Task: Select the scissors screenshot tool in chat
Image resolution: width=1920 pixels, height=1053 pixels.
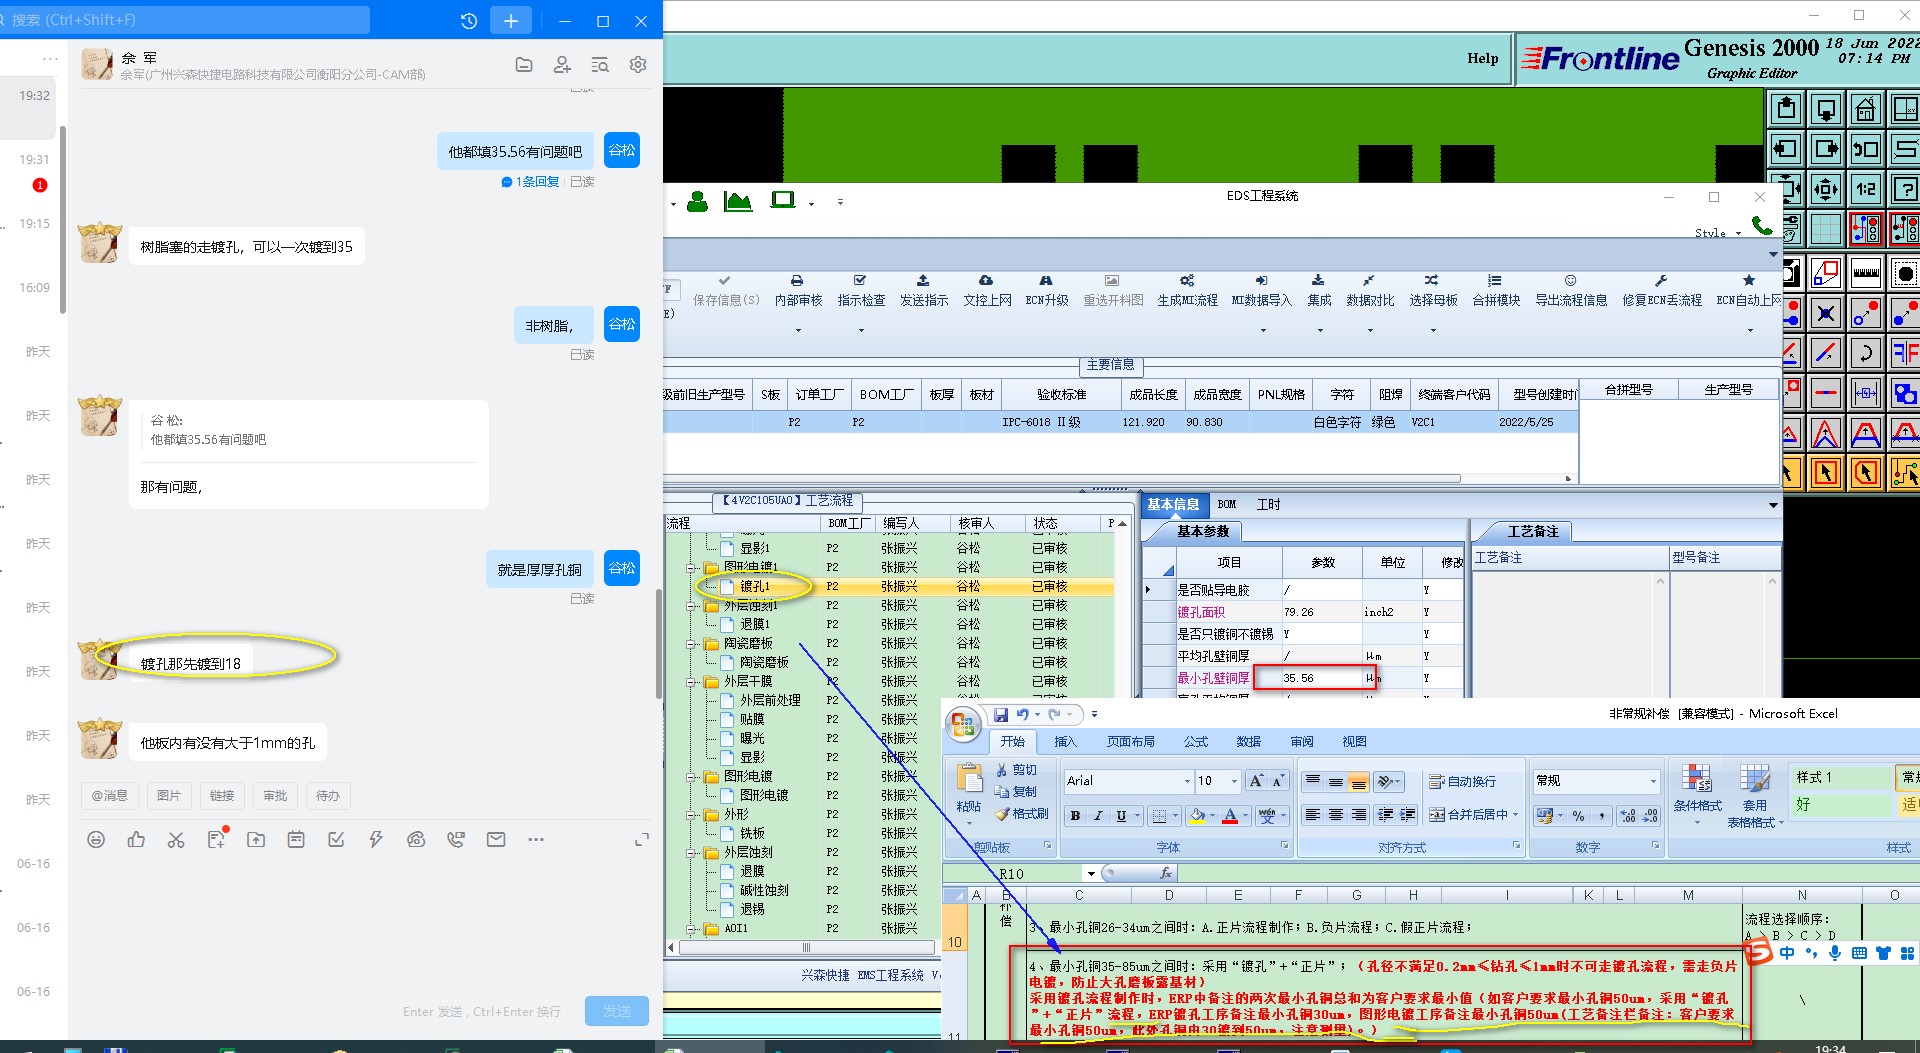Action: coord(176,840)
